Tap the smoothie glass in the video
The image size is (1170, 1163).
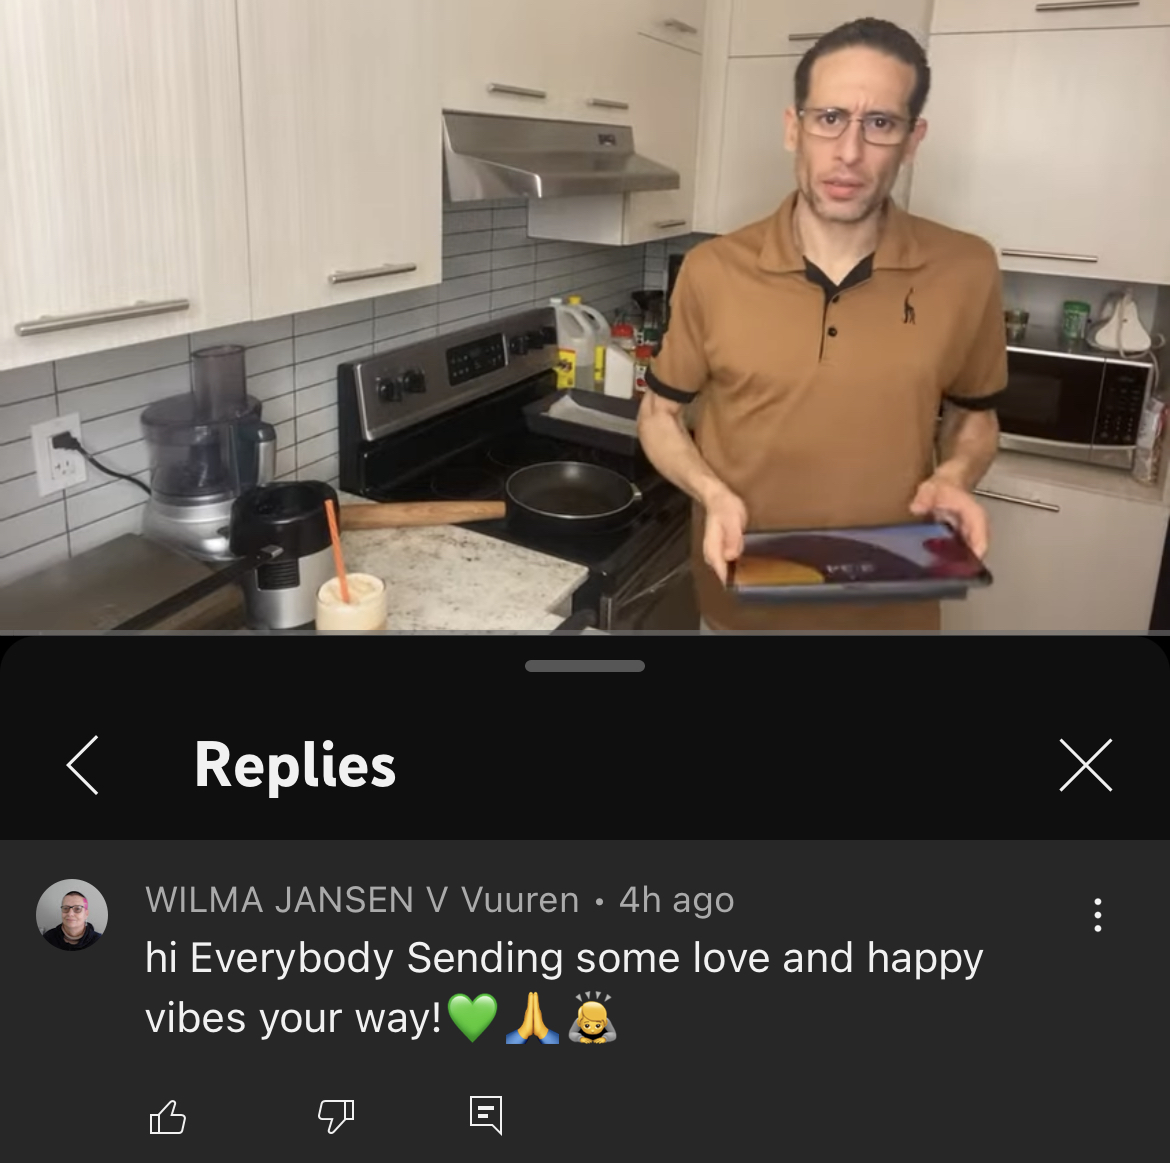(351, 601)
